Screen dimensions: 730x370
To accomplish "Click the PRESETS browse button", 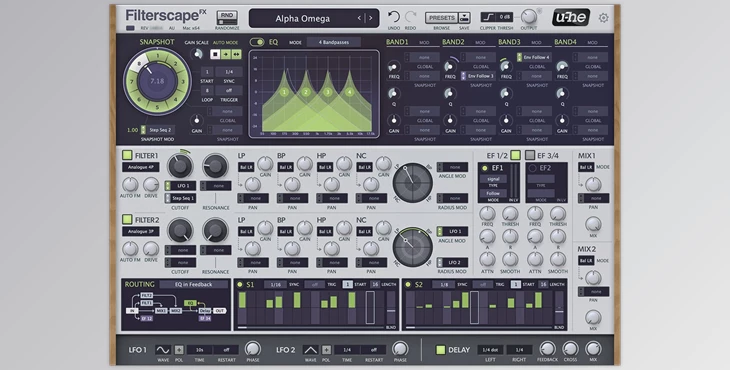I will (441, 18).
